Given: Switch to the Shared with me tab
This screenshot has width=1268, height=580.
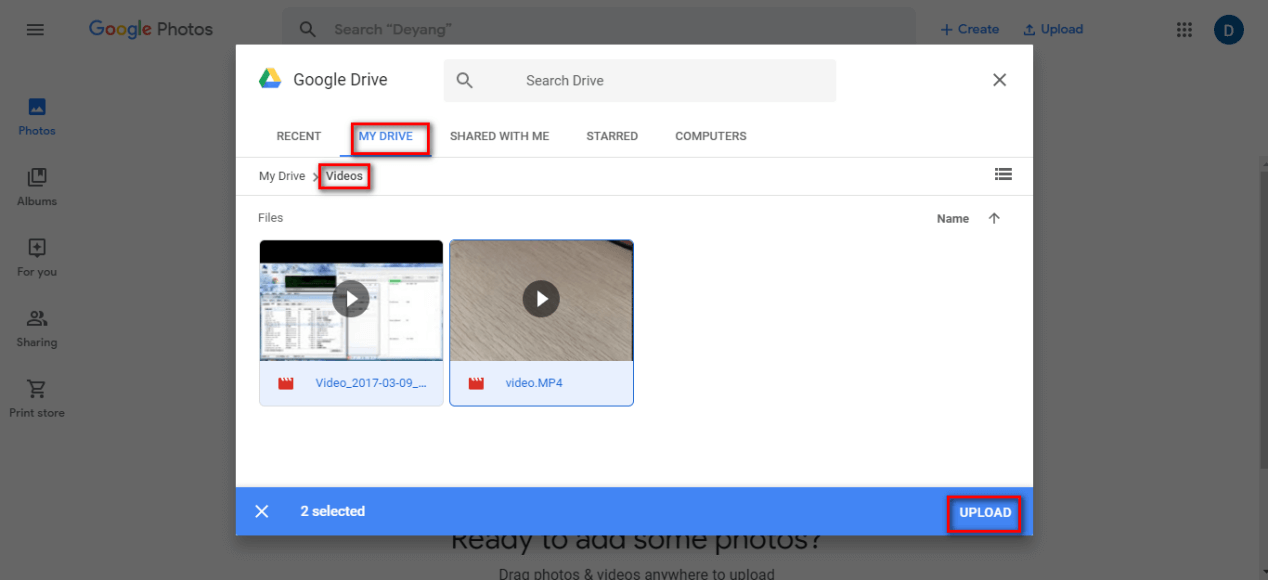Looking at the screenshot, I should pyautogui.click(x=499, y=136).
